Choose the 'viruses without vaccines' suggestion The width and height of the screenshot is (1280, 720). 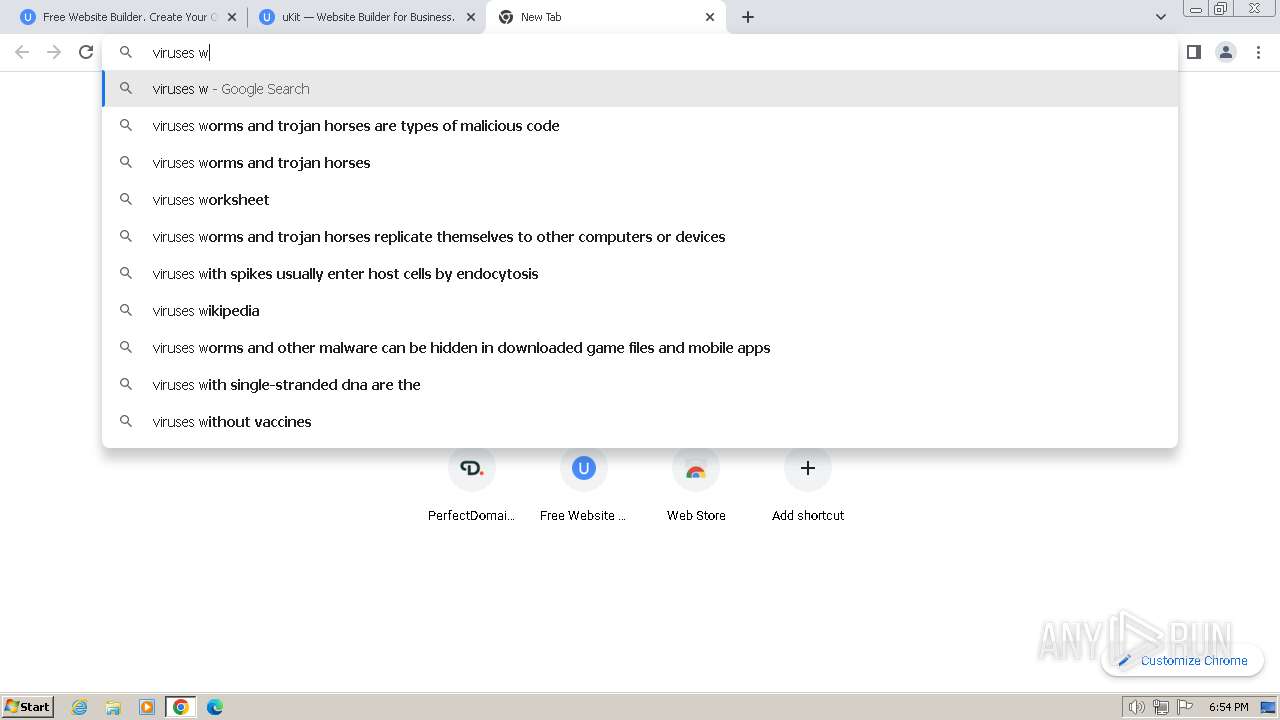pos(640,422)
